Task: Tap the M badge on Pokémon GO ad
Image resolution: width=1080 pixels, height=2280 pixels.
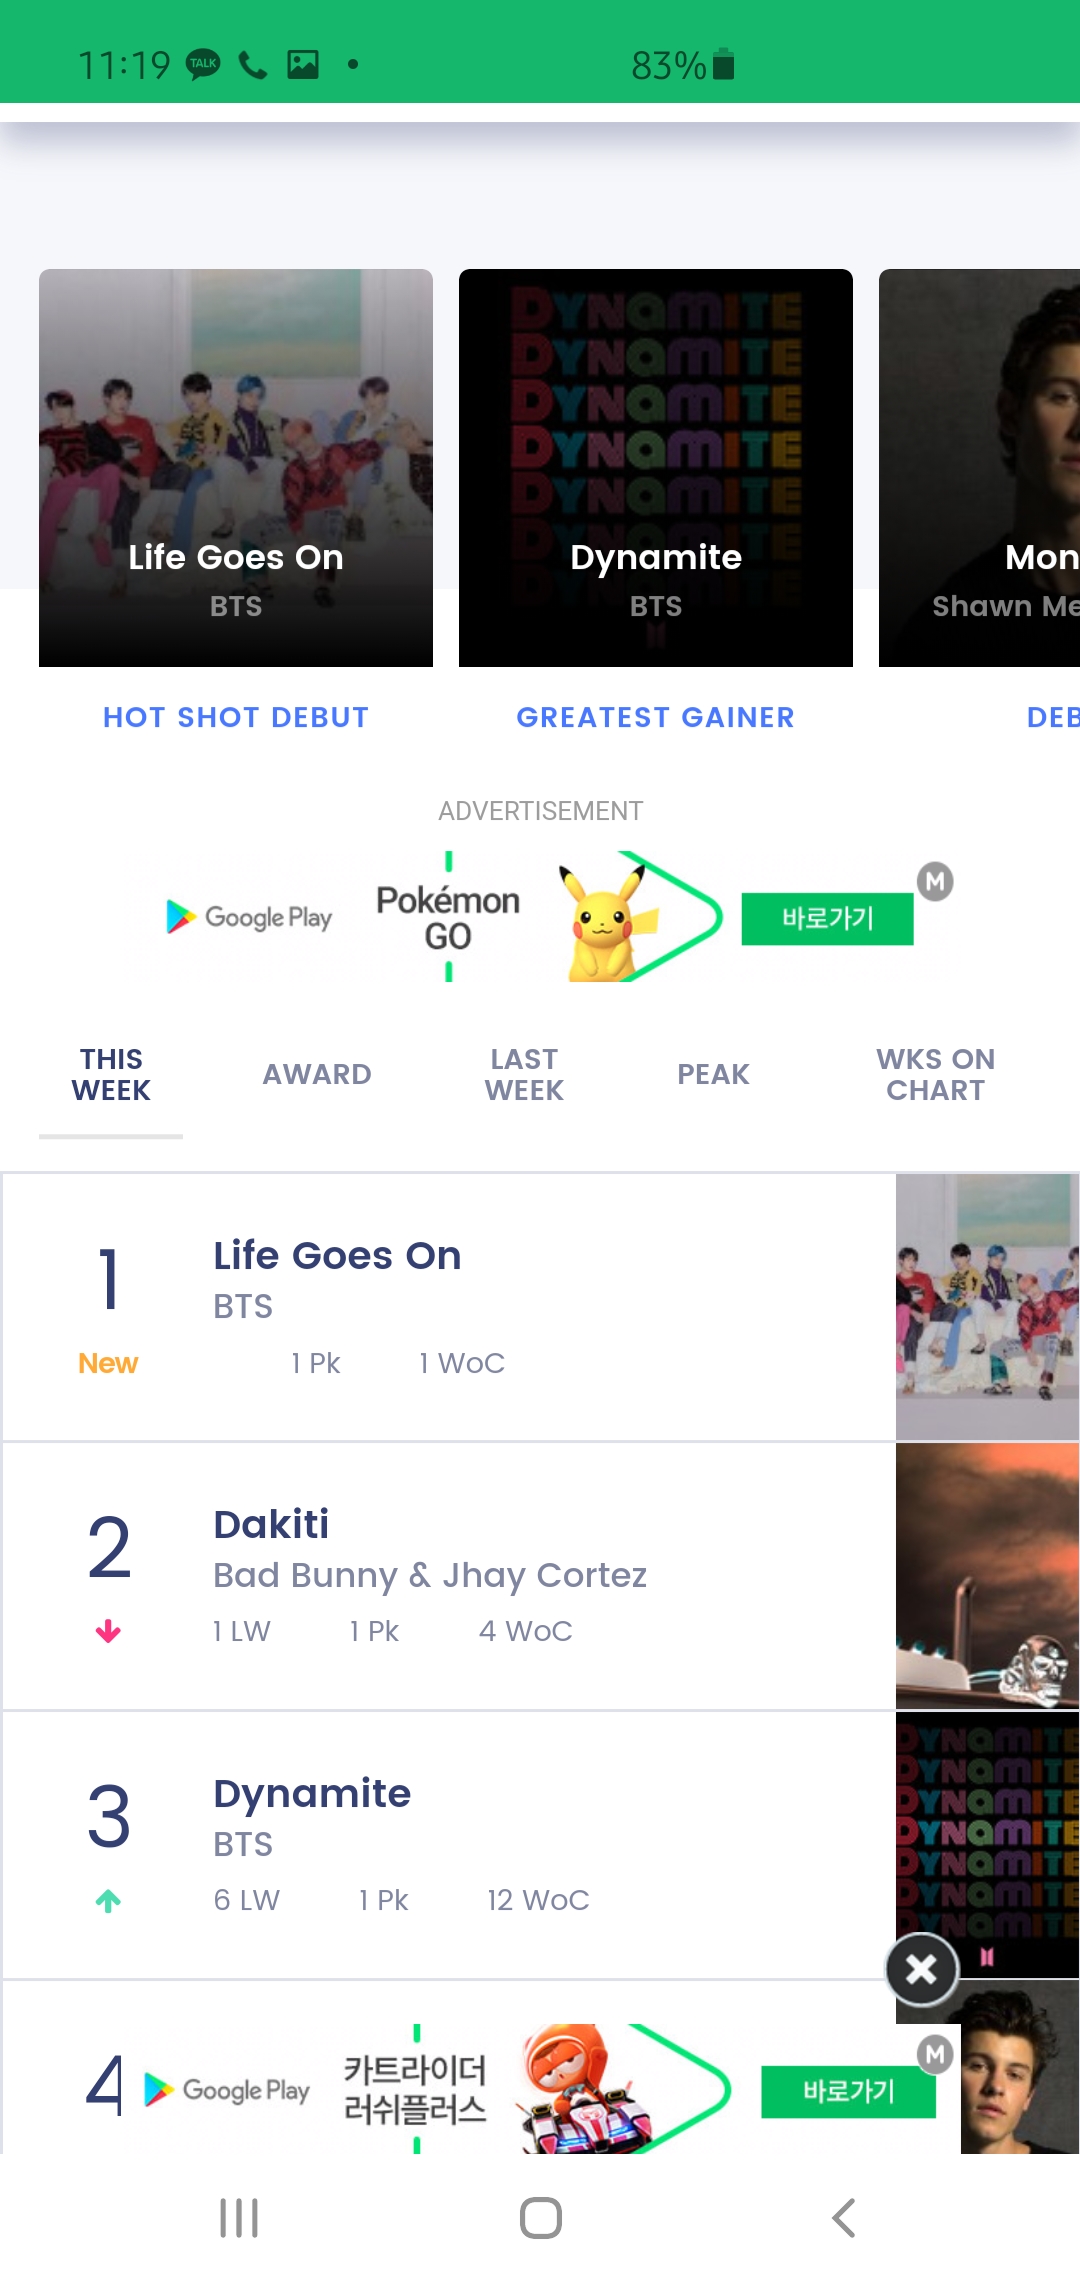Action: 935,881
